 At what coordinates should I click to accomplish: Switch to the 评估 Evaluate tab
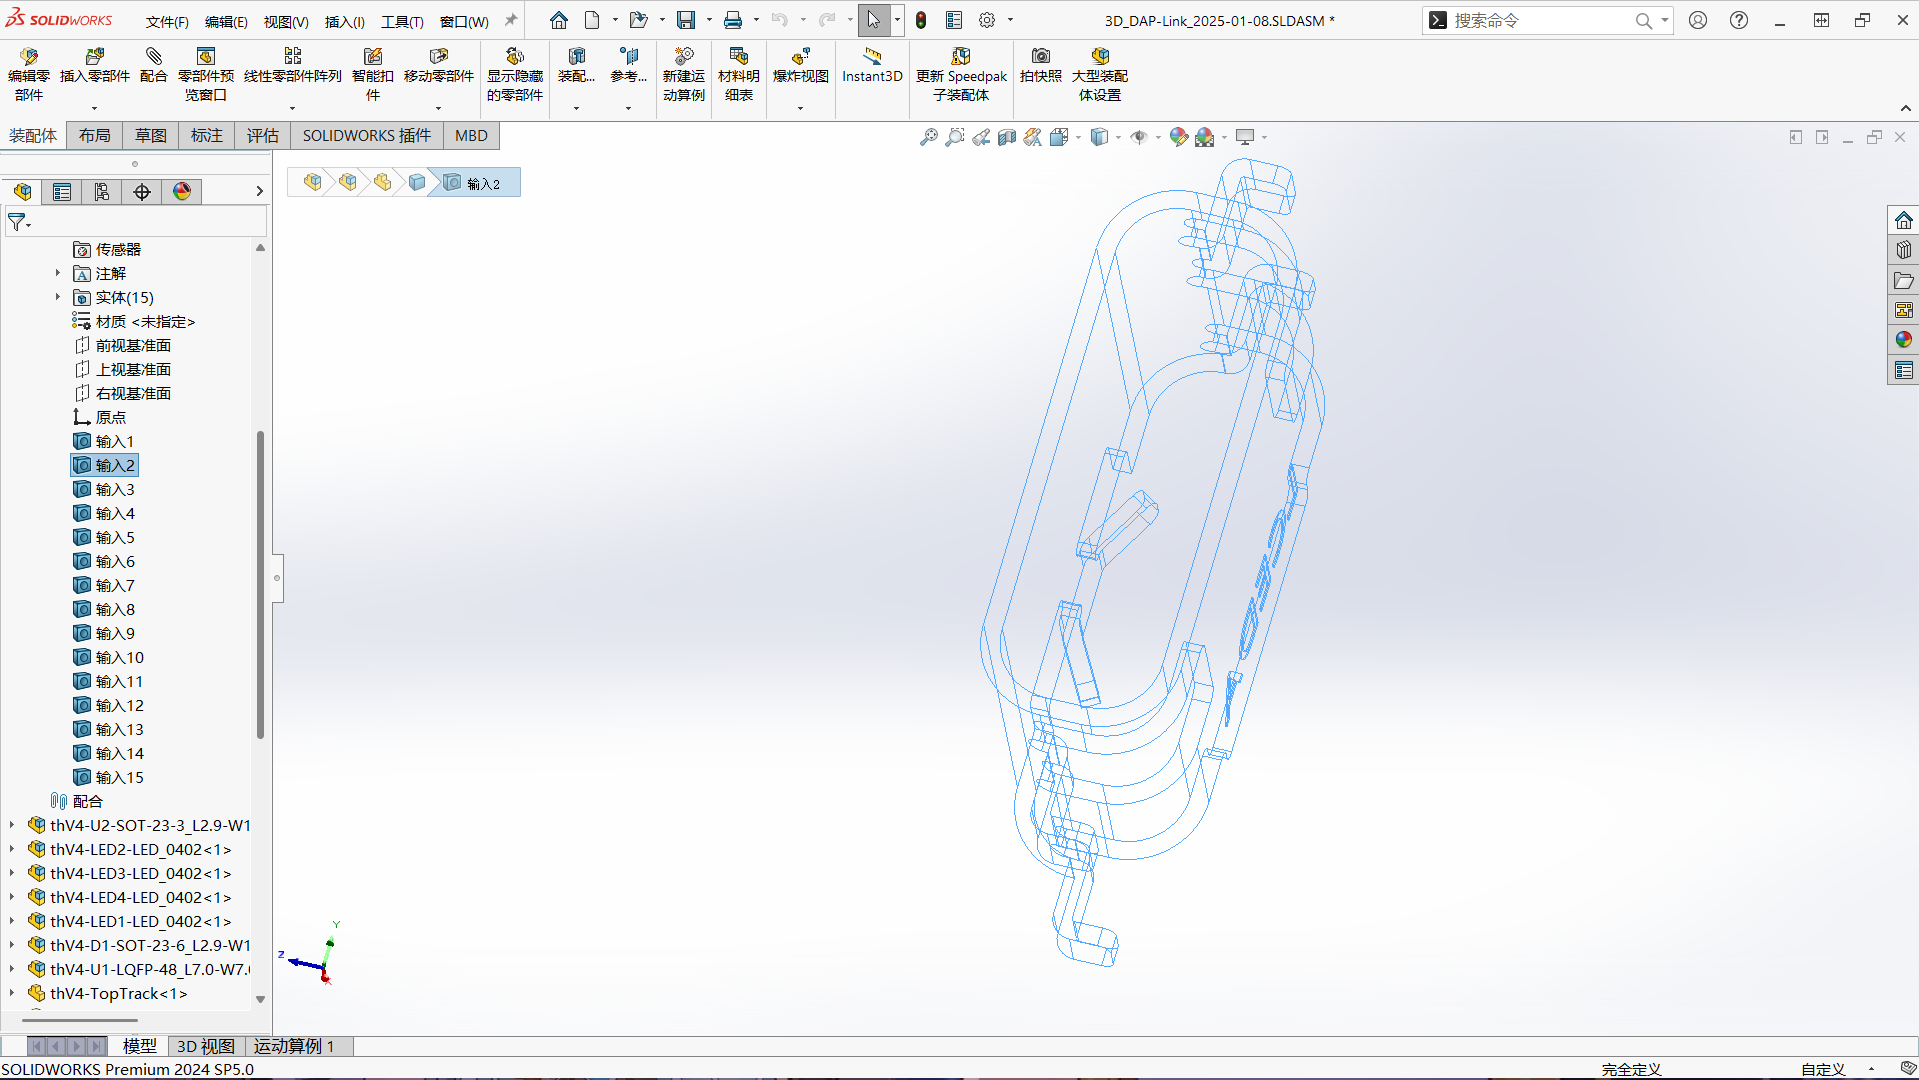point(262,136)
